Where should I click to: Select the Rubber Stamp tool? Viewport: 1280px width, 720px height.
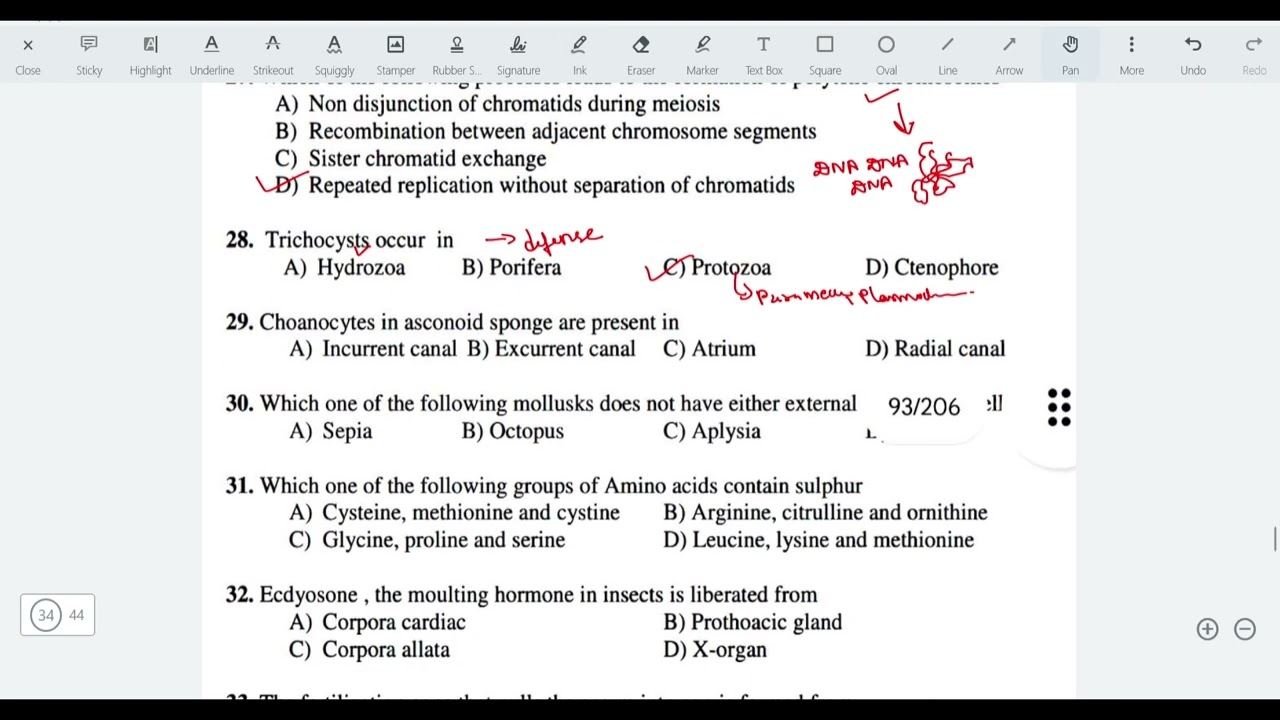(457, 55)
